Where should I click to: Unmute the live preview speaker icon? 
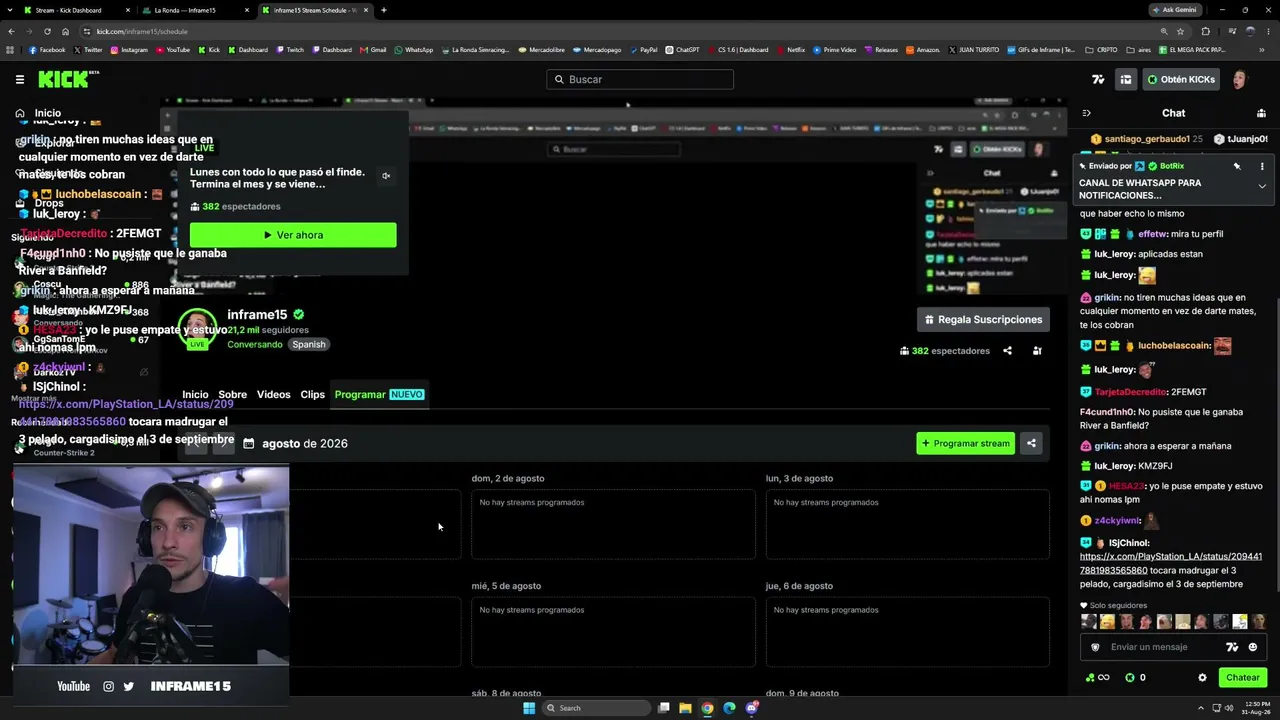(386, 176)
